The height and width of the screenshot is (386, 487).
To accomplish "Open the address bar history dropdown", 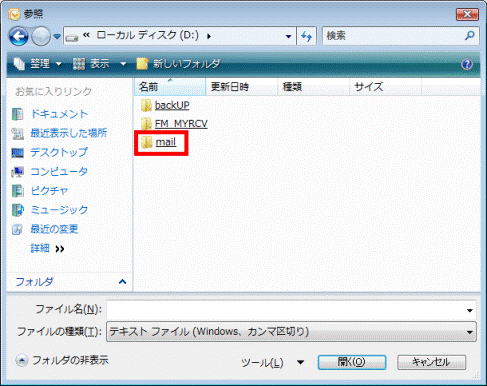I will pos(288,36).
